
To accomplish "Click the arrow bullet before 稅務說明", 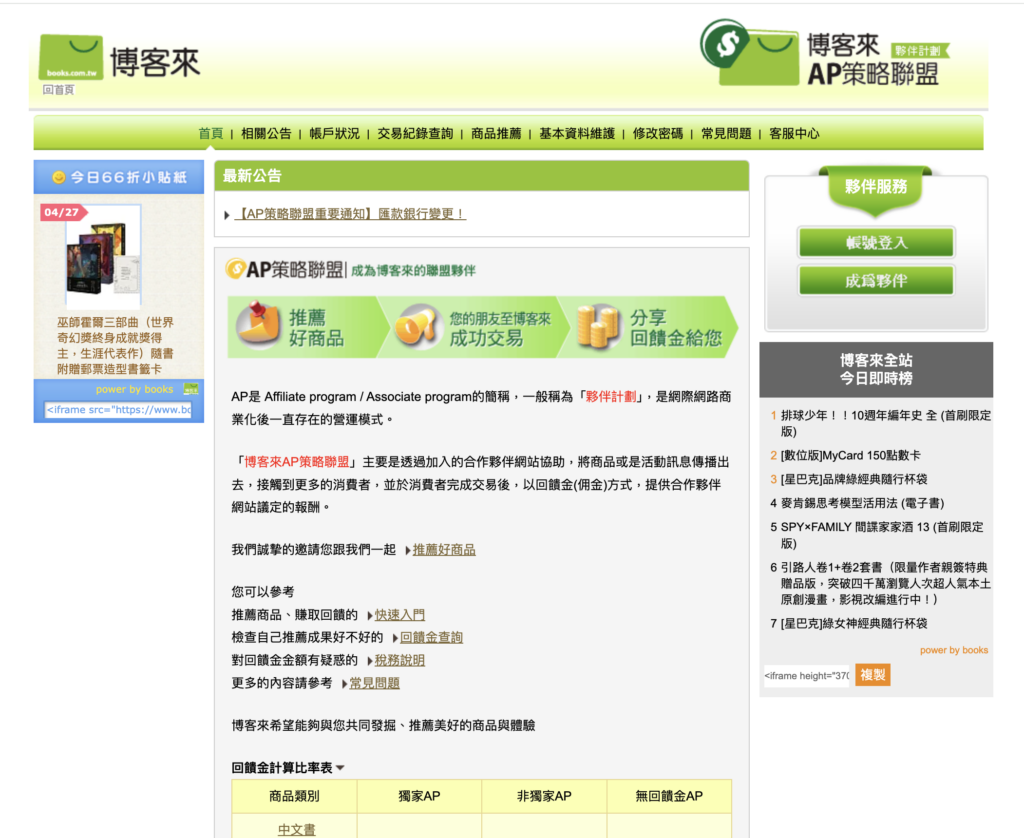I will [x=370, y=661].
